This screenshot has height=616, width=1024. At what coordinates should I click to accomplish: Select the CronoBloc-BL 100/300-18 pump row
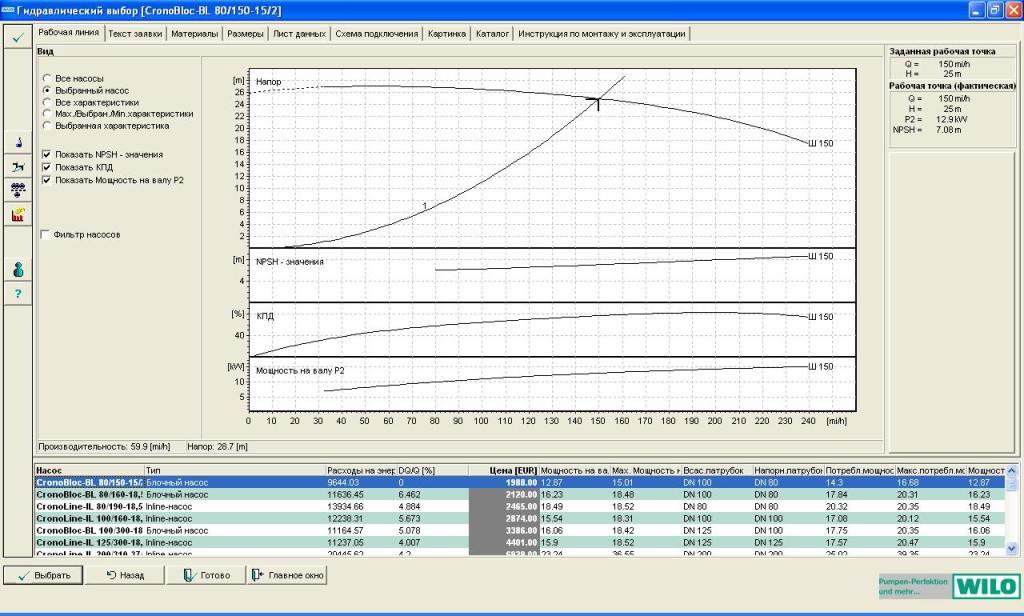(x=520, y=530)
